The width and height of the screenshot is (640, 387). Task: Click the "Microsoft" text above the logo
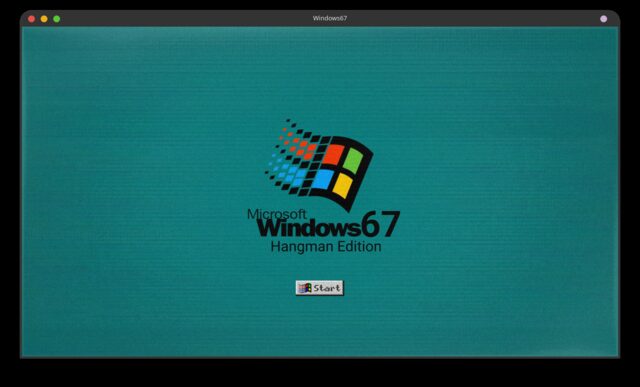(277, 214)
